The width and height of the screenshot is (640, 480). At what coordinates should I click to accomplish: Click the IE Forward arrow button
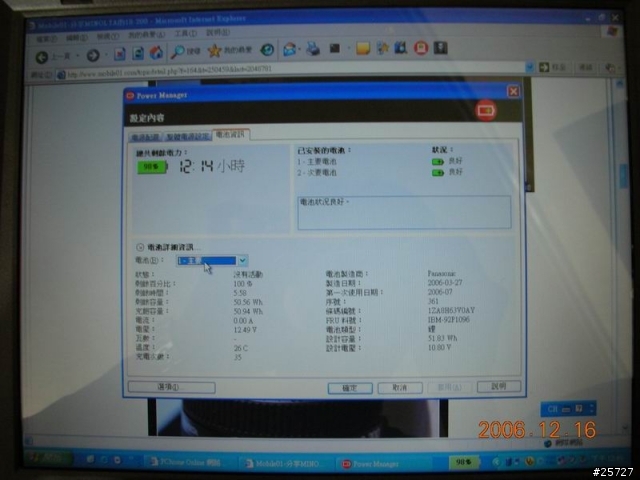93,55
